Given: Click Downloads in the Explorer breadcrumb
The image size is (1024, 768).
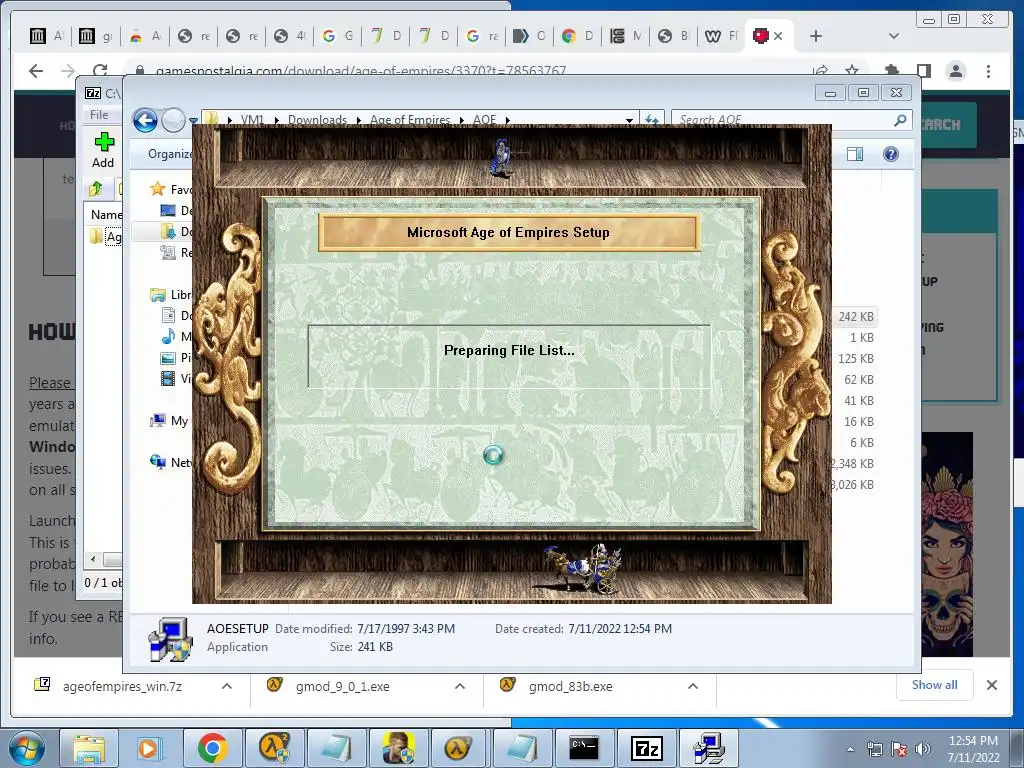Looking at the screenshot, I should point(317,120).
